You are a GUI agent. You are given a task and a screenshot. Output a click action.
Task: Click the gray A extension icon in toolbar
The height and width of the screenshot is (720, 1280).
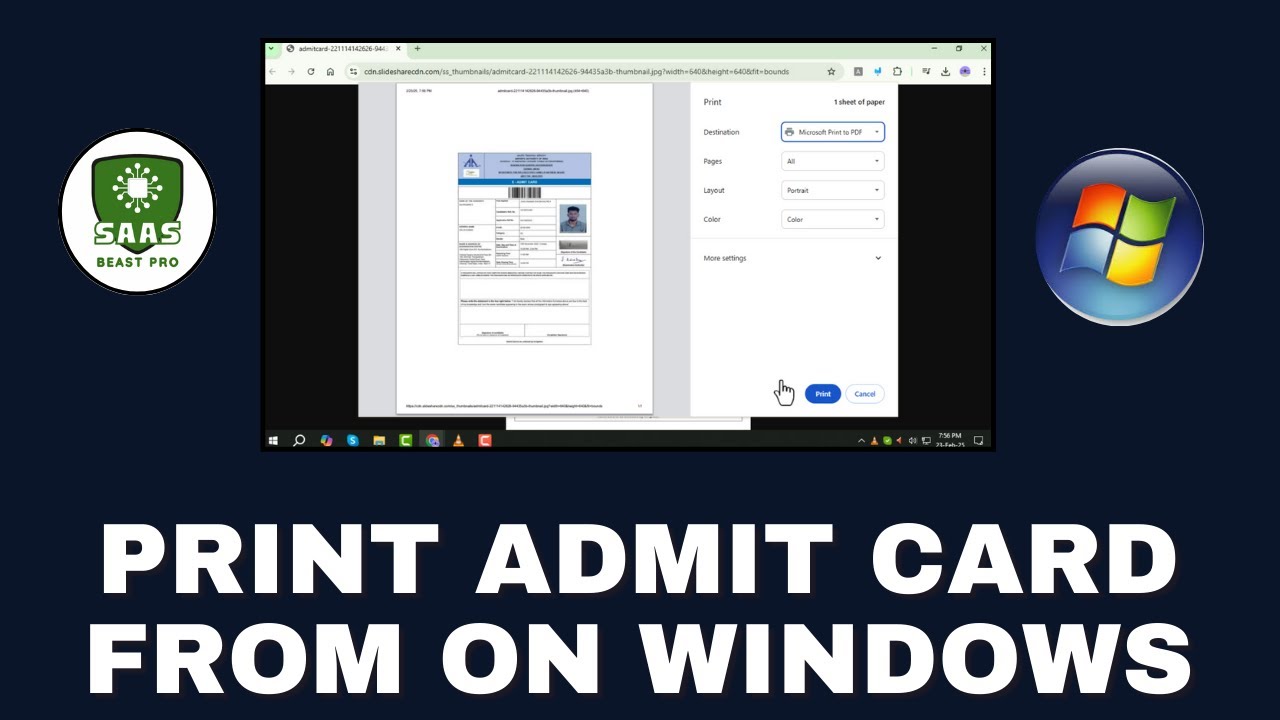coord(858,72)
